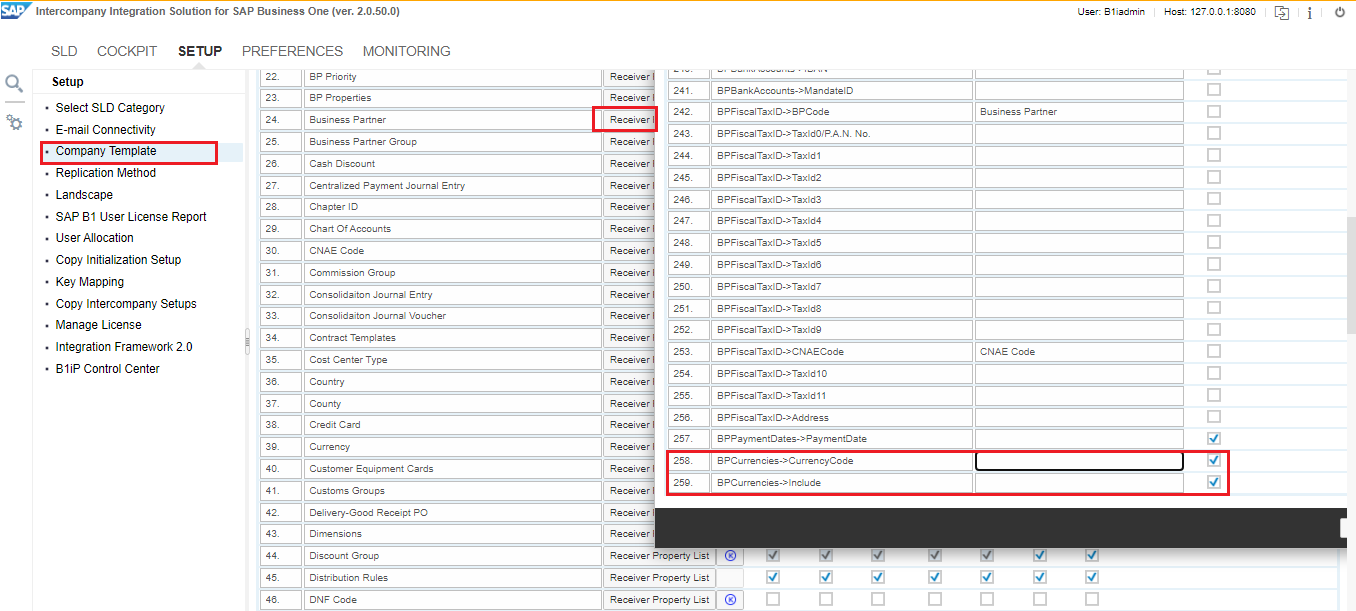Click the power logout icon

[x=1340, y=12]
